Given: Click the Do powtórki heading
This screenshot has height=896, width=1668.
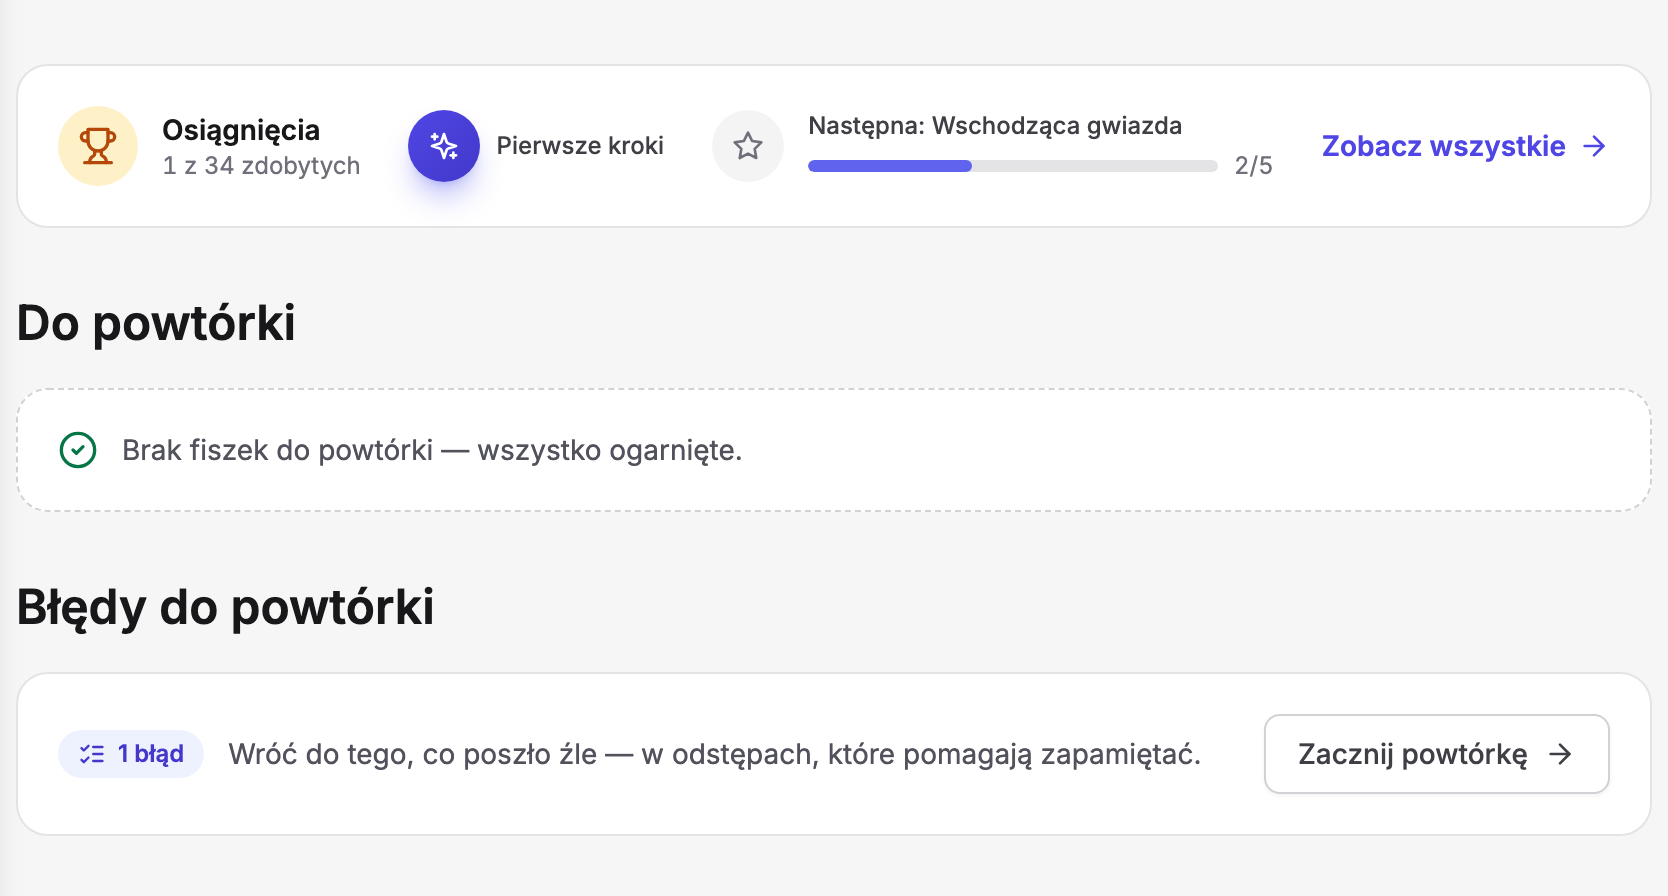Looking at the screenshot, I should (156, 324).
